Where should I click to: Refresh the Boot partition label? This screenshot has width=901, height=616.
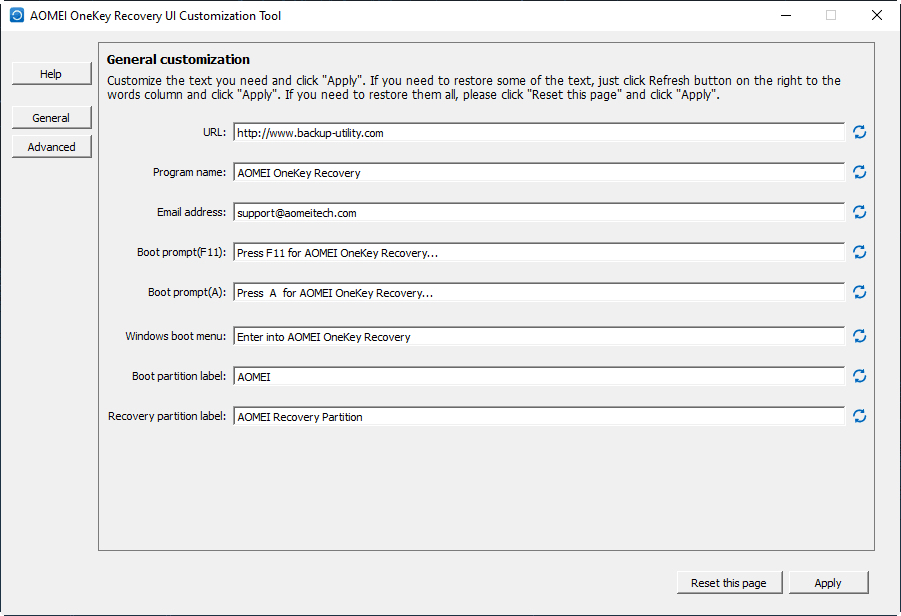pos(859,376)
